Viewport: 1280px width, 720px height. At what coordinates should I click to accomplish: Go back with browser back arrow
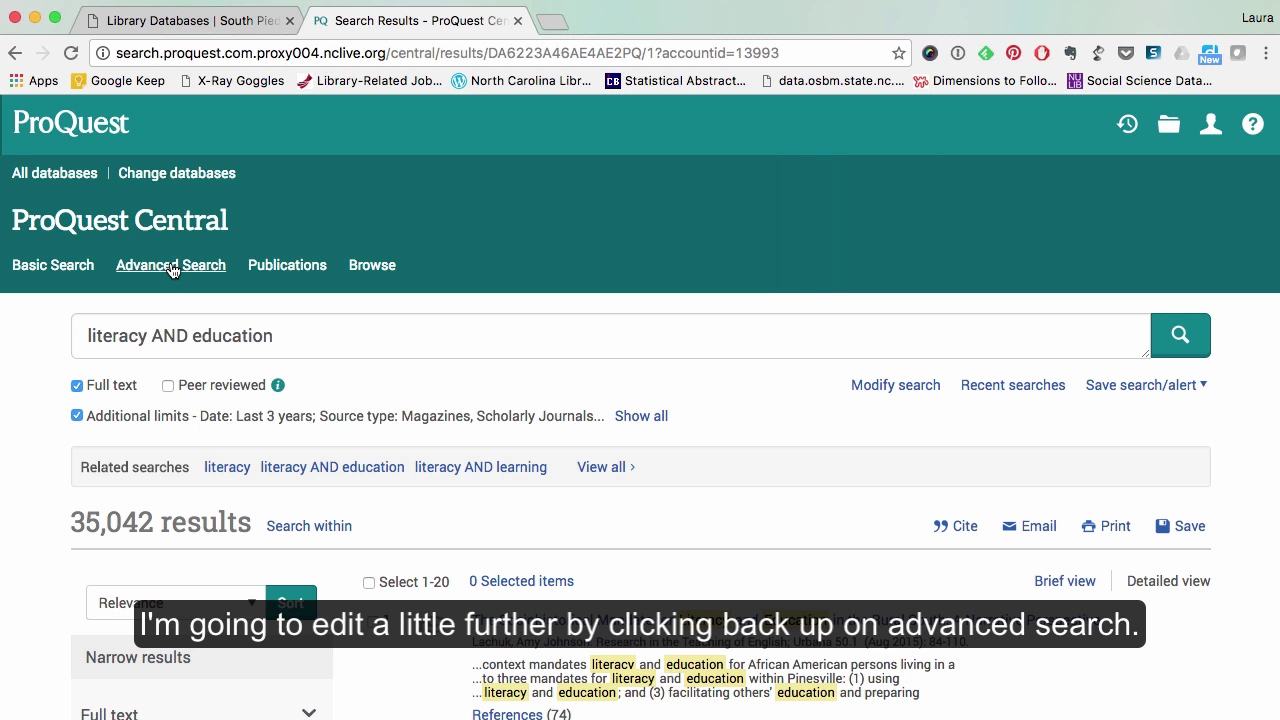tap(15, 53)
